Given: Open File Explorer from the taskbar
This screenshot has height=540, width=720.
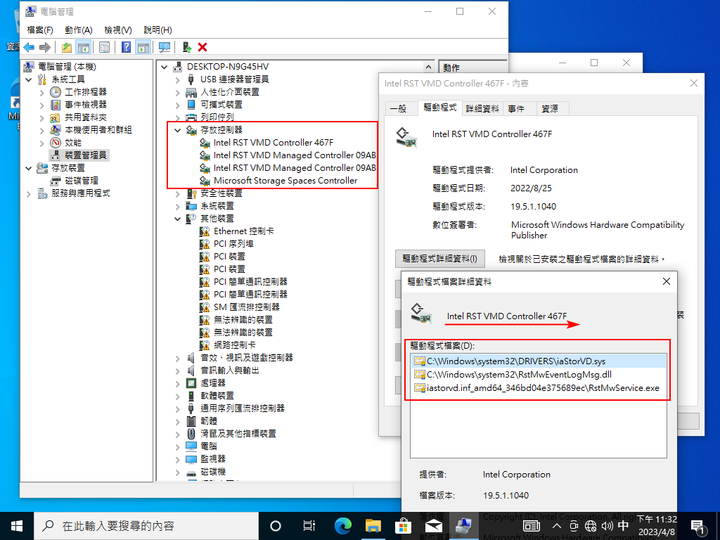Looking at the screenshot, I should click(373, 526).
